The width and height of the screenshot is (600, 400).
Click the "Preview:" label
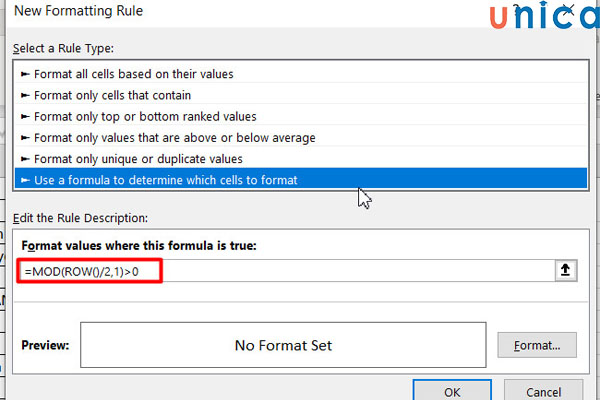(45, 346)
